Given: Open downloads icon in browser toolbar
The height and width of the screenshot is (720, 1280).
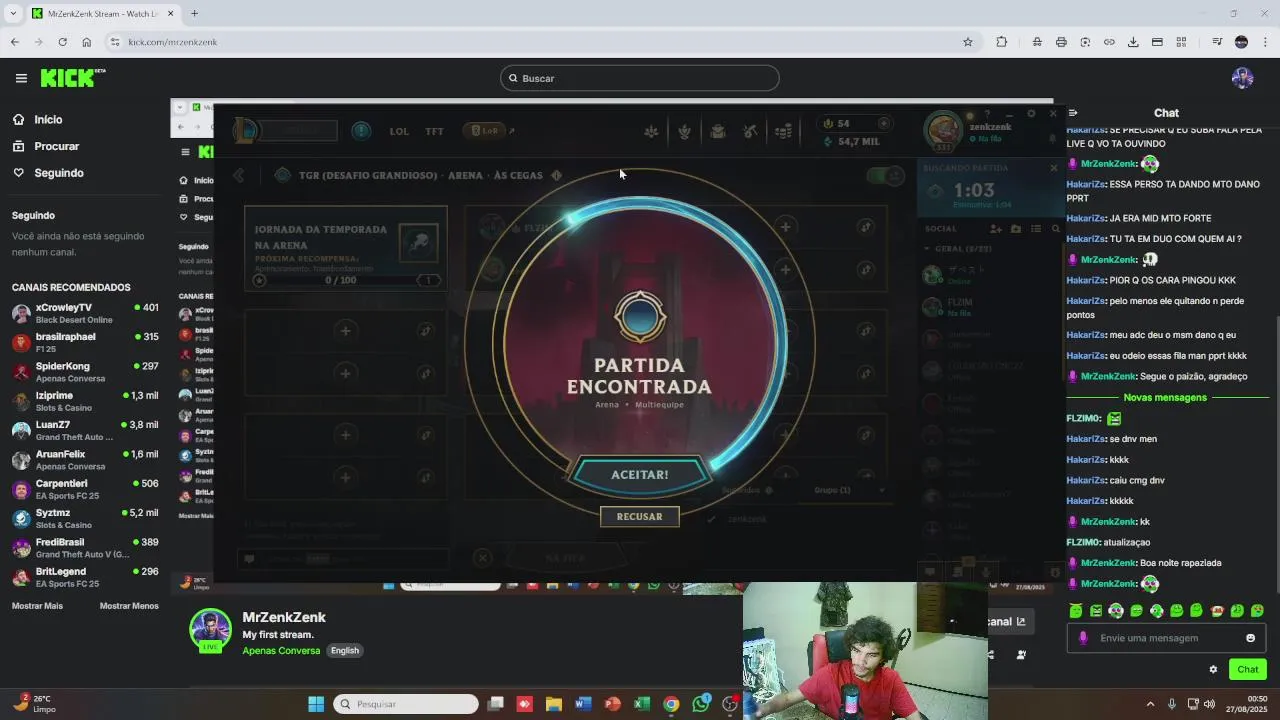Looking at the screenshot, I should pos(1133,42).
